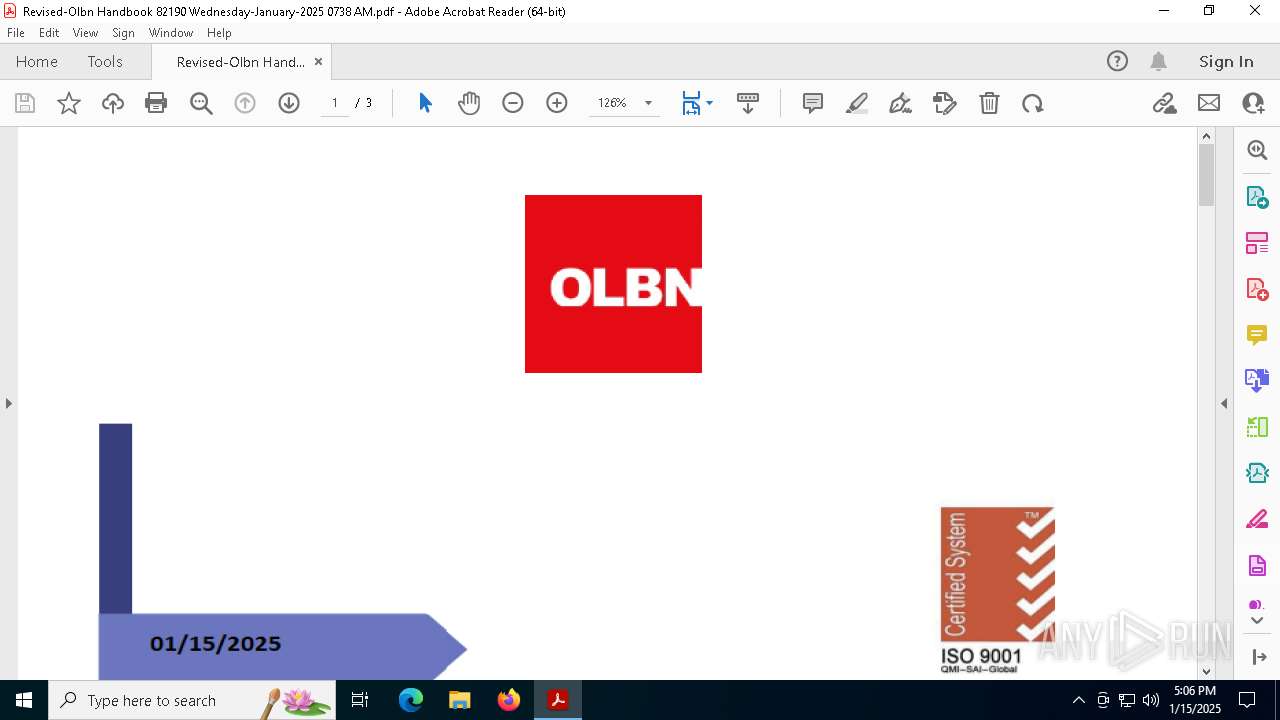Viewport: 1280px width, 720px height.
Task: Select the arrow Selection tool
Action: (425, 103)
